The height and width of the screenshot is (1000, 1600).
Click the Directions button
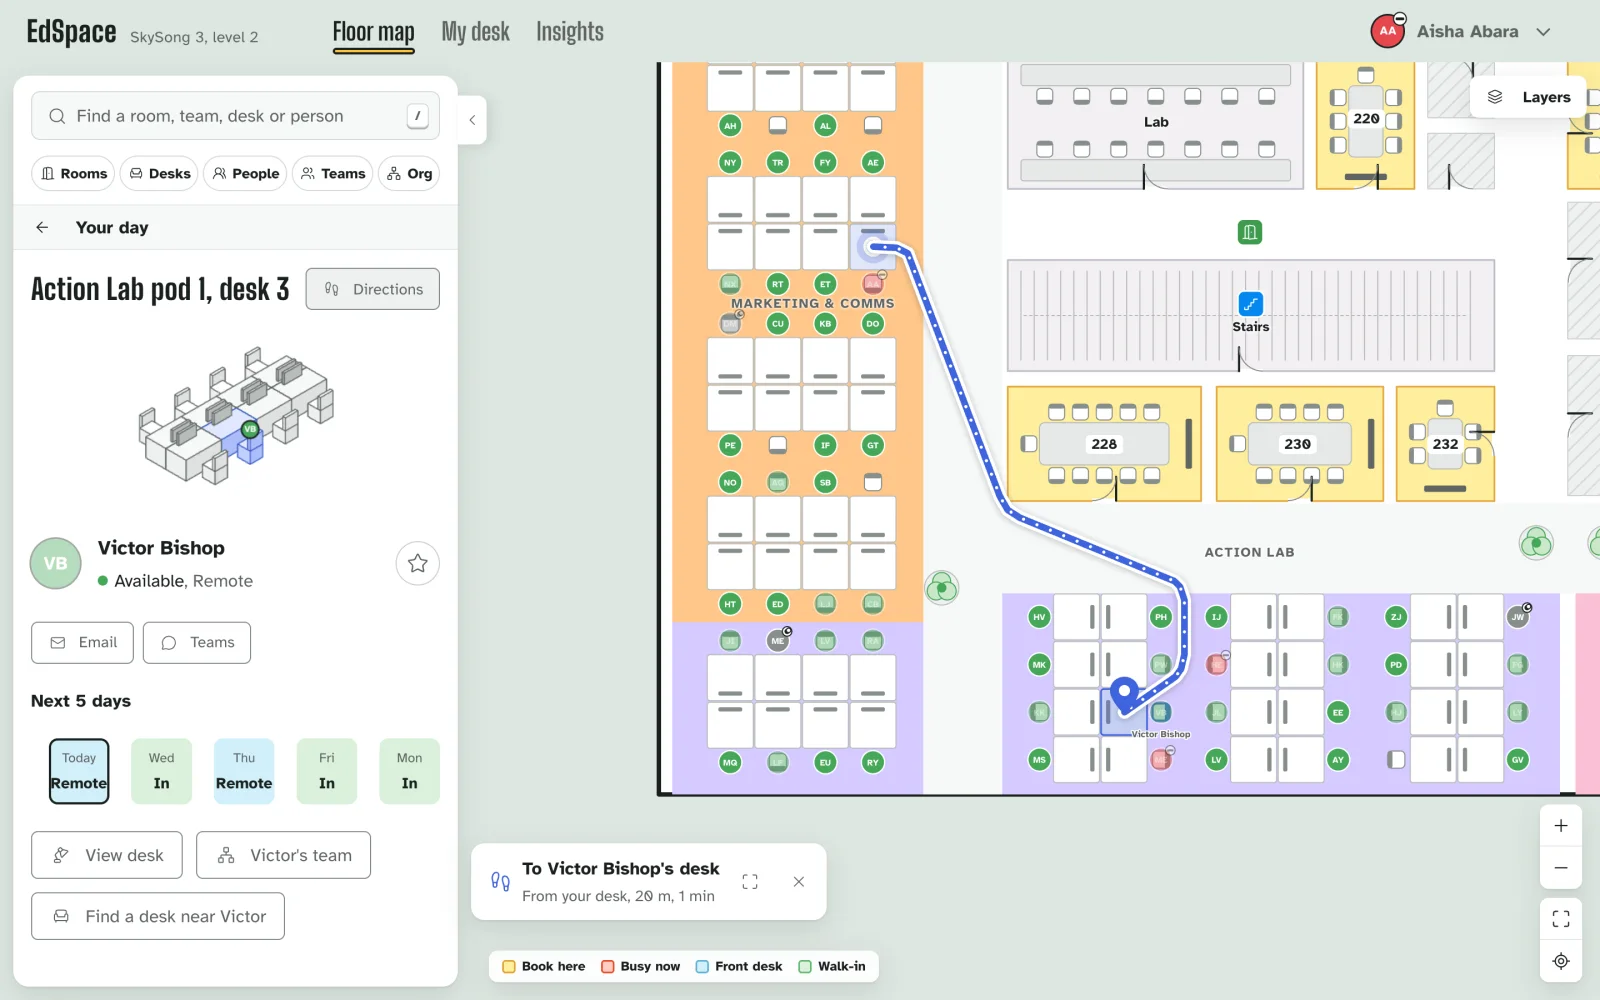[x=373, y=289]
